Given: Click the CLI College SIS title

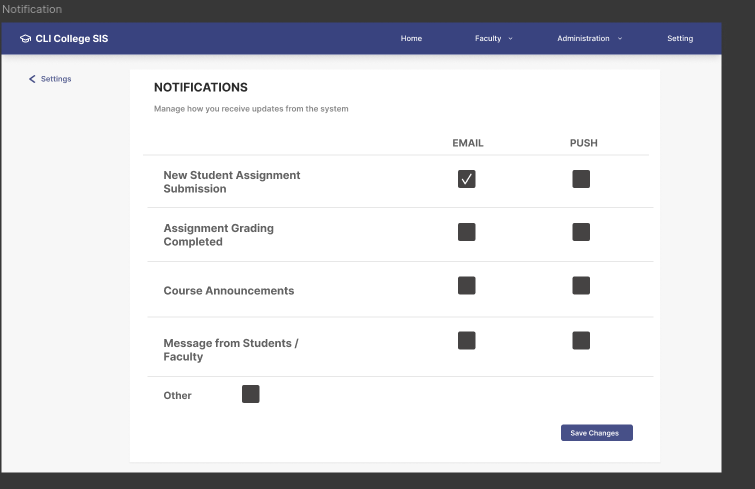Looking at the screenshot, I should [x=72, y=39].
